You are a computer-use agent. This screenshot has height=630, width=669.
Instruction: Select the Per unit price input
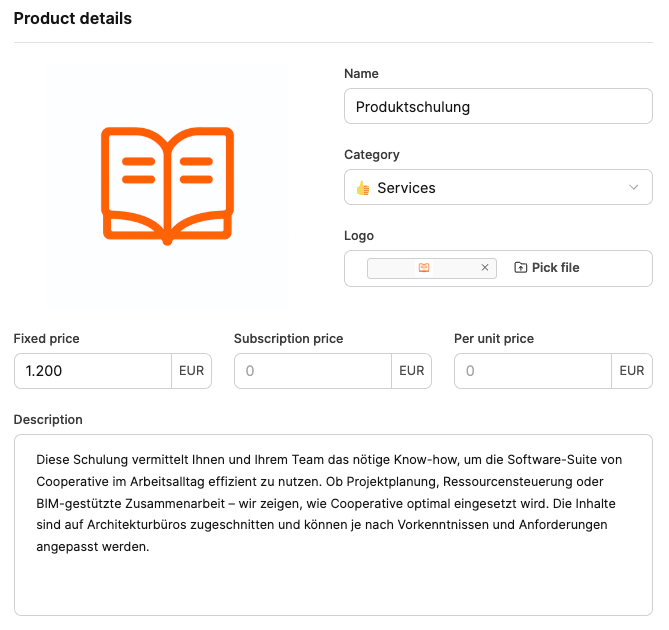tap(533, 371)
